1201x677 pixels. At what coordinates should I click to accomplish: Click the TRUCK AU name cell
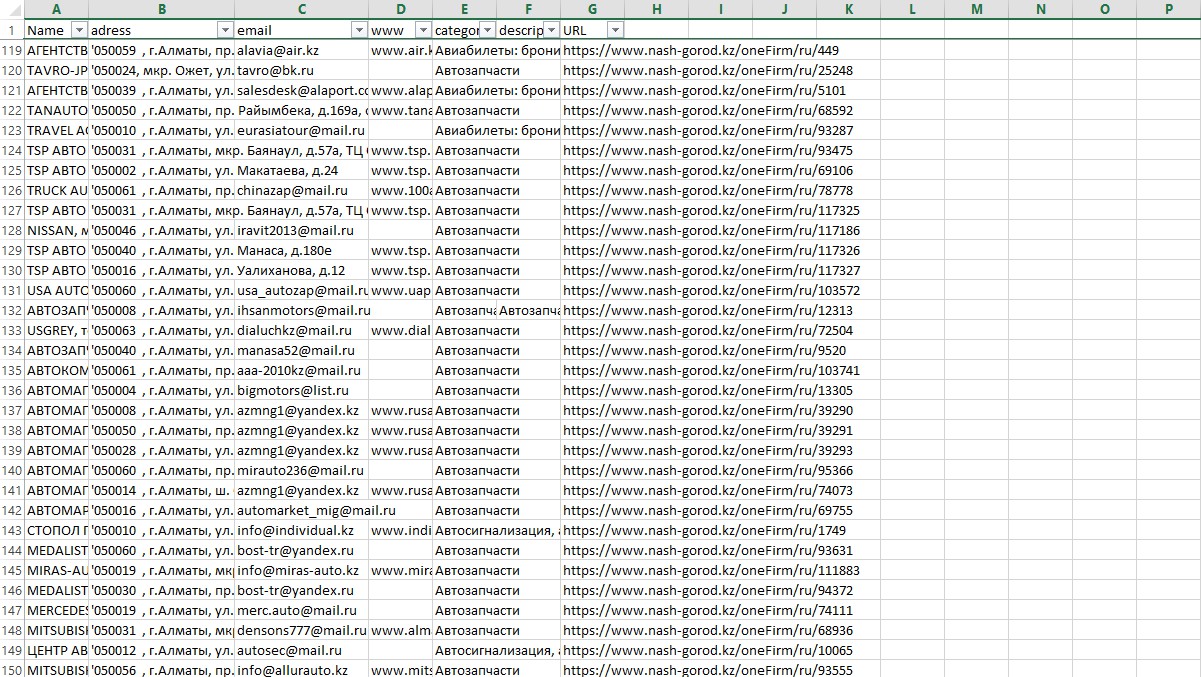pos(56,190)
